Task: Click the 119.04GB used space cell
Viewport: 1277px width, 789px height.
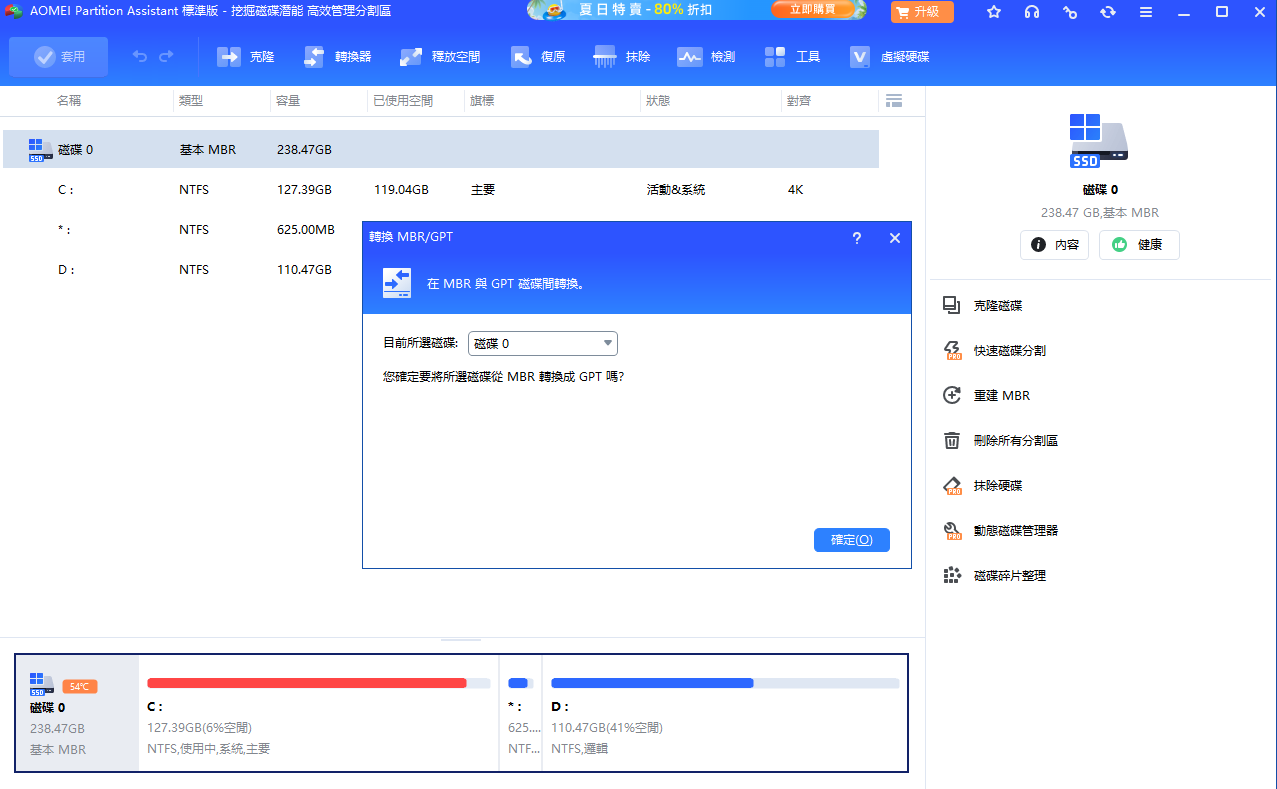Action: 401,189
